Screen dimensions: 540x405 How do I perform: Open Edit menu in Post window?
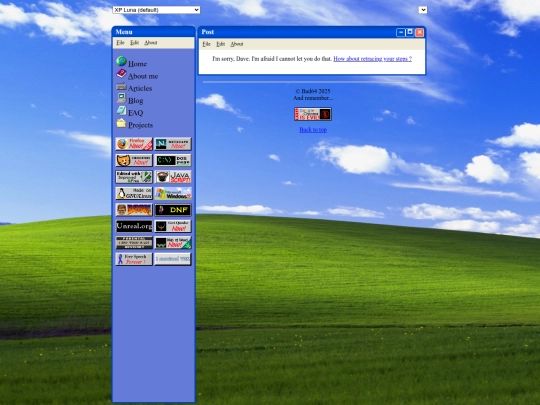(x=220, y=44)
